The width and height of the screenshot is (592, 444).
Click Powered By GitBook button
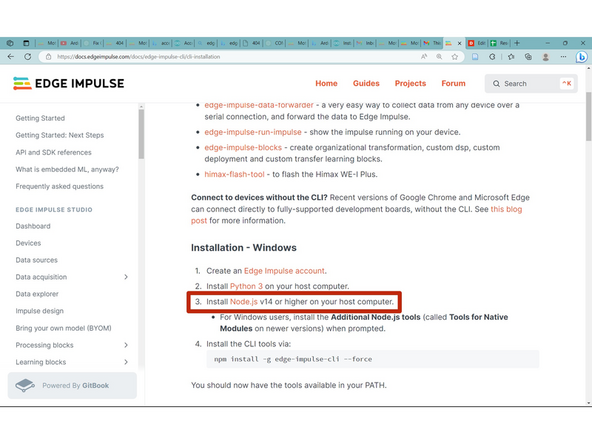tap(72, 385)
